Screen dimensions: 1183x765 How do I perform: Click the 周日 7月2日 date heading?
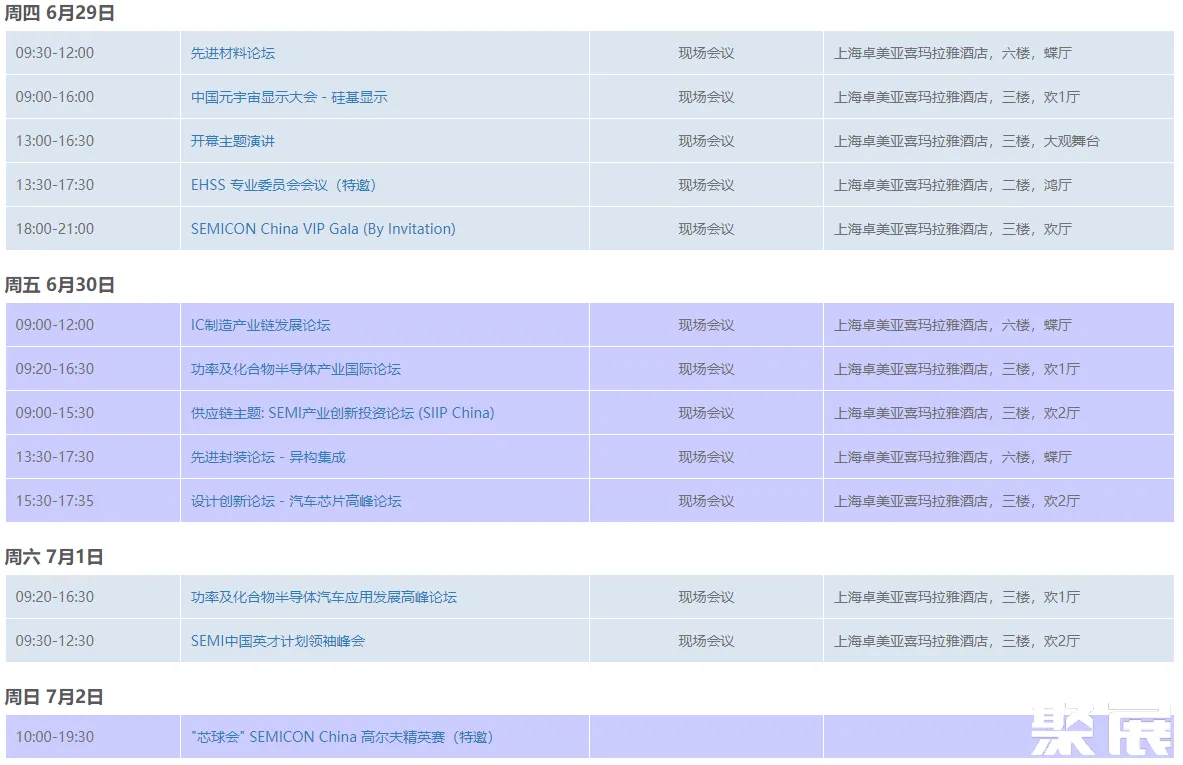tap(54, 697)
